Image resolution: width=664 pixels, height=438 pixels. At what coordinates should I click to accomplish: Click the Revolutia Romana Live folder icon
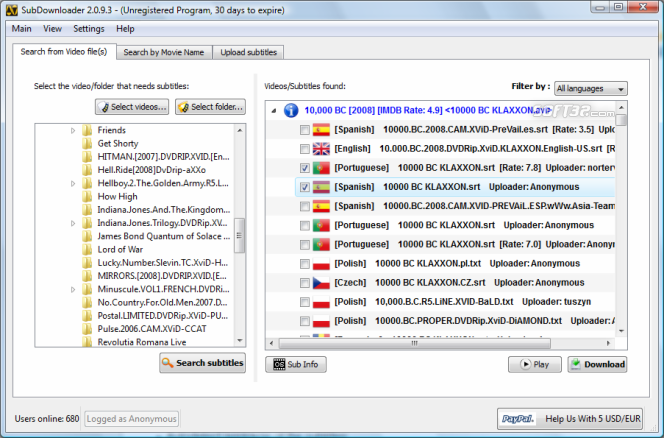87,342
